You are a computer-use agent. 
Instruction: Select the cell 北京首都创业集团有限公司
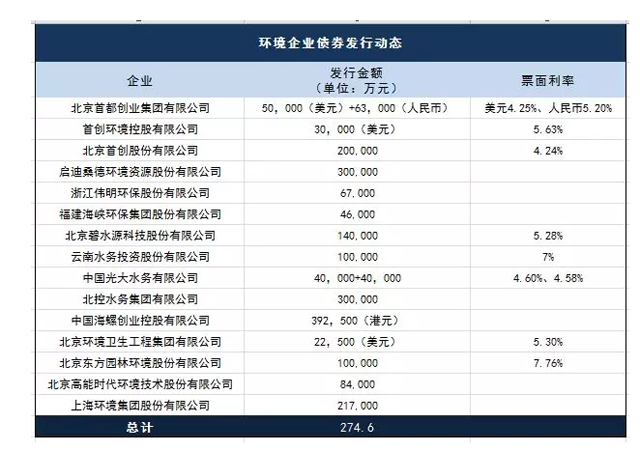[x=139, y=107]
